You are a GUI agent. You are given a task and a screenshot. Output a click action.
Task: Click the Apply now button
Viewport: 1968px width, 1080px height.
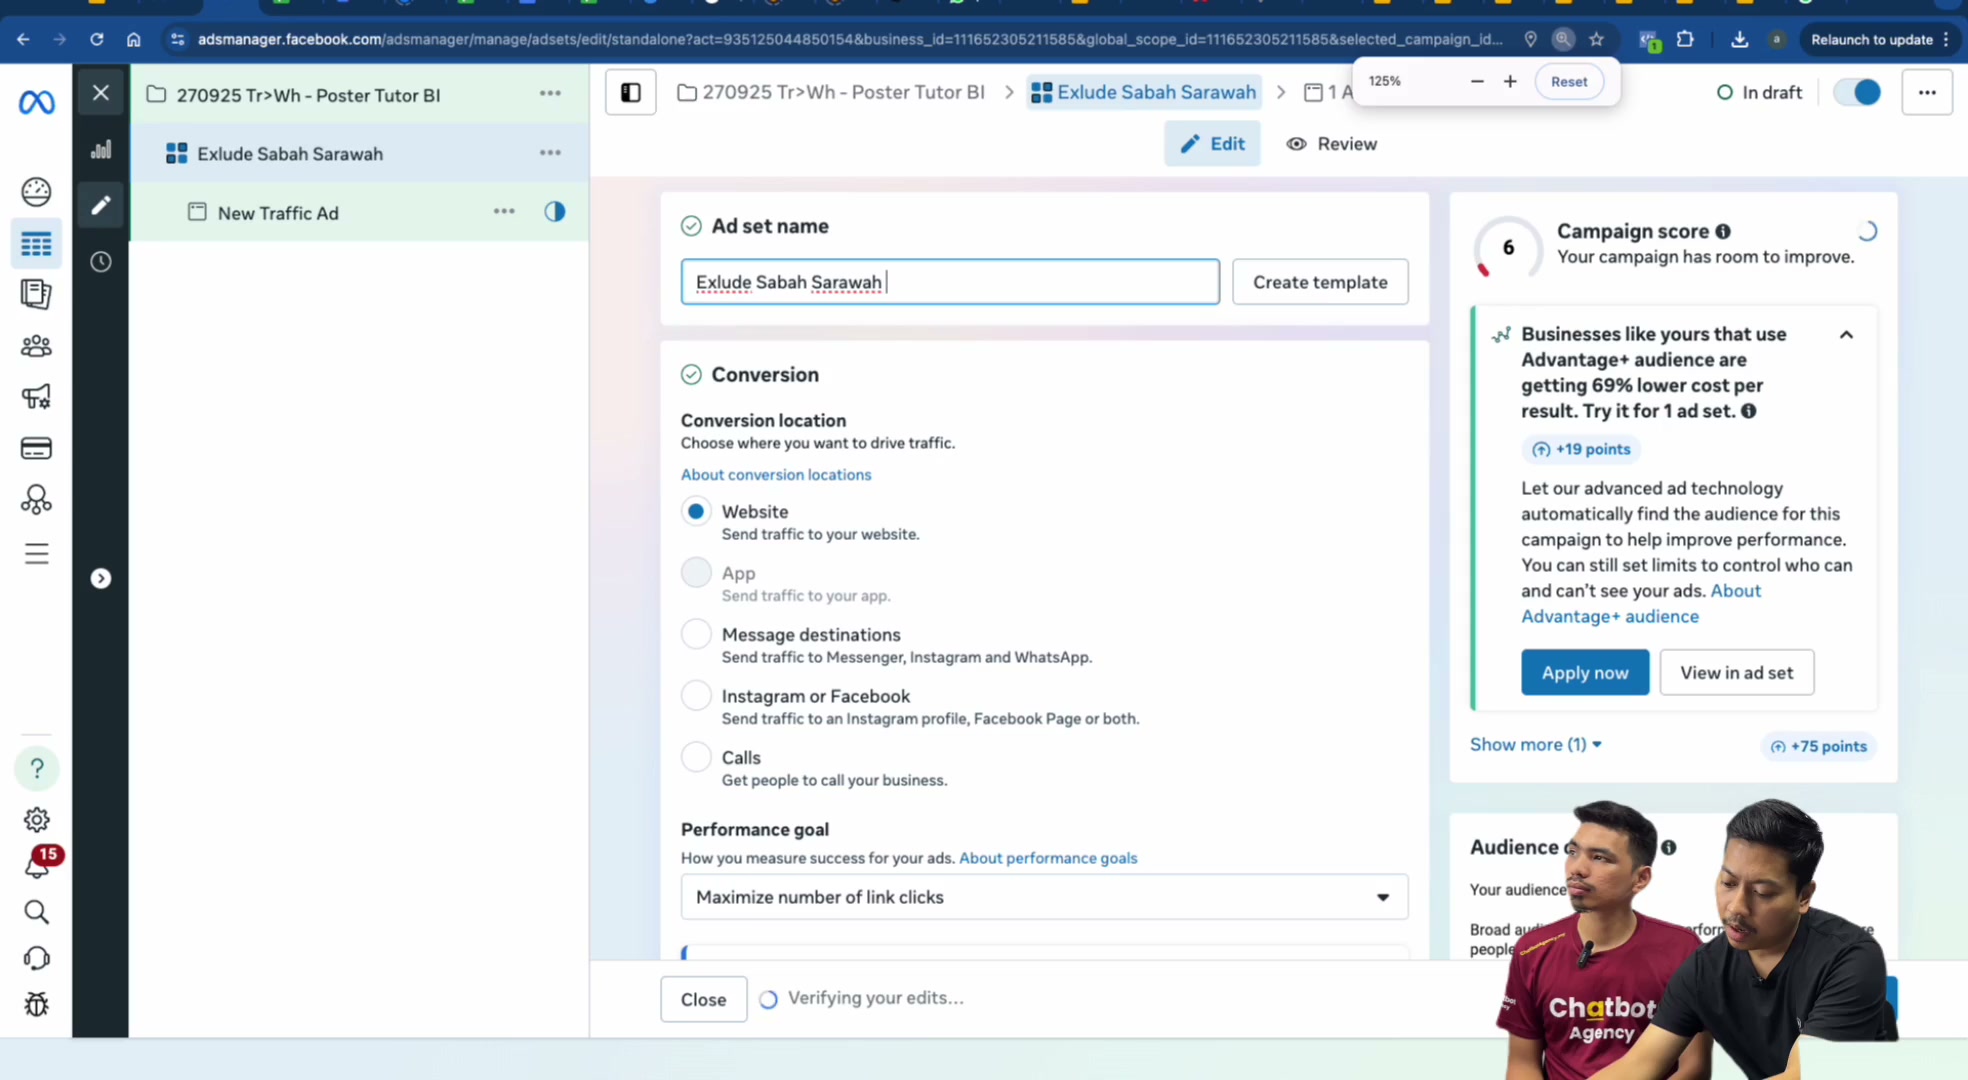(x=1585, y=673)
